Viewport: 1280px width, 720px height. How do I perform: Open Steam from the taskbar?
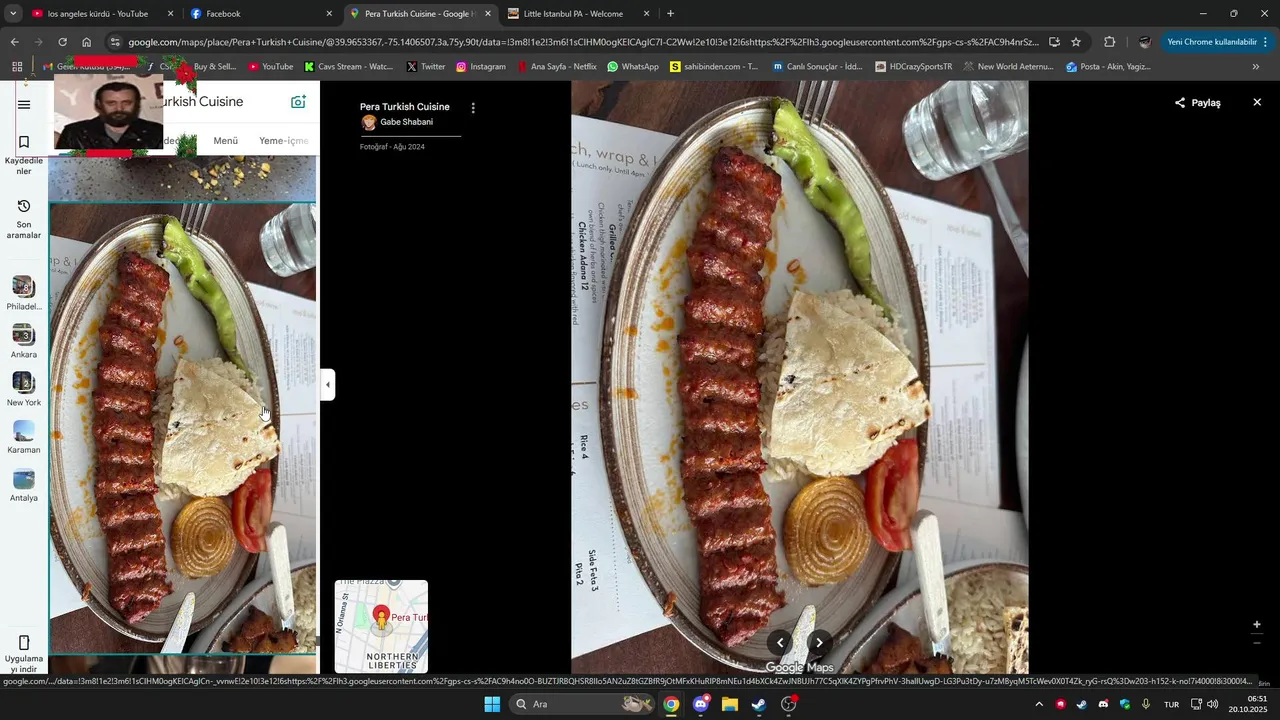(x=759, y=704)
